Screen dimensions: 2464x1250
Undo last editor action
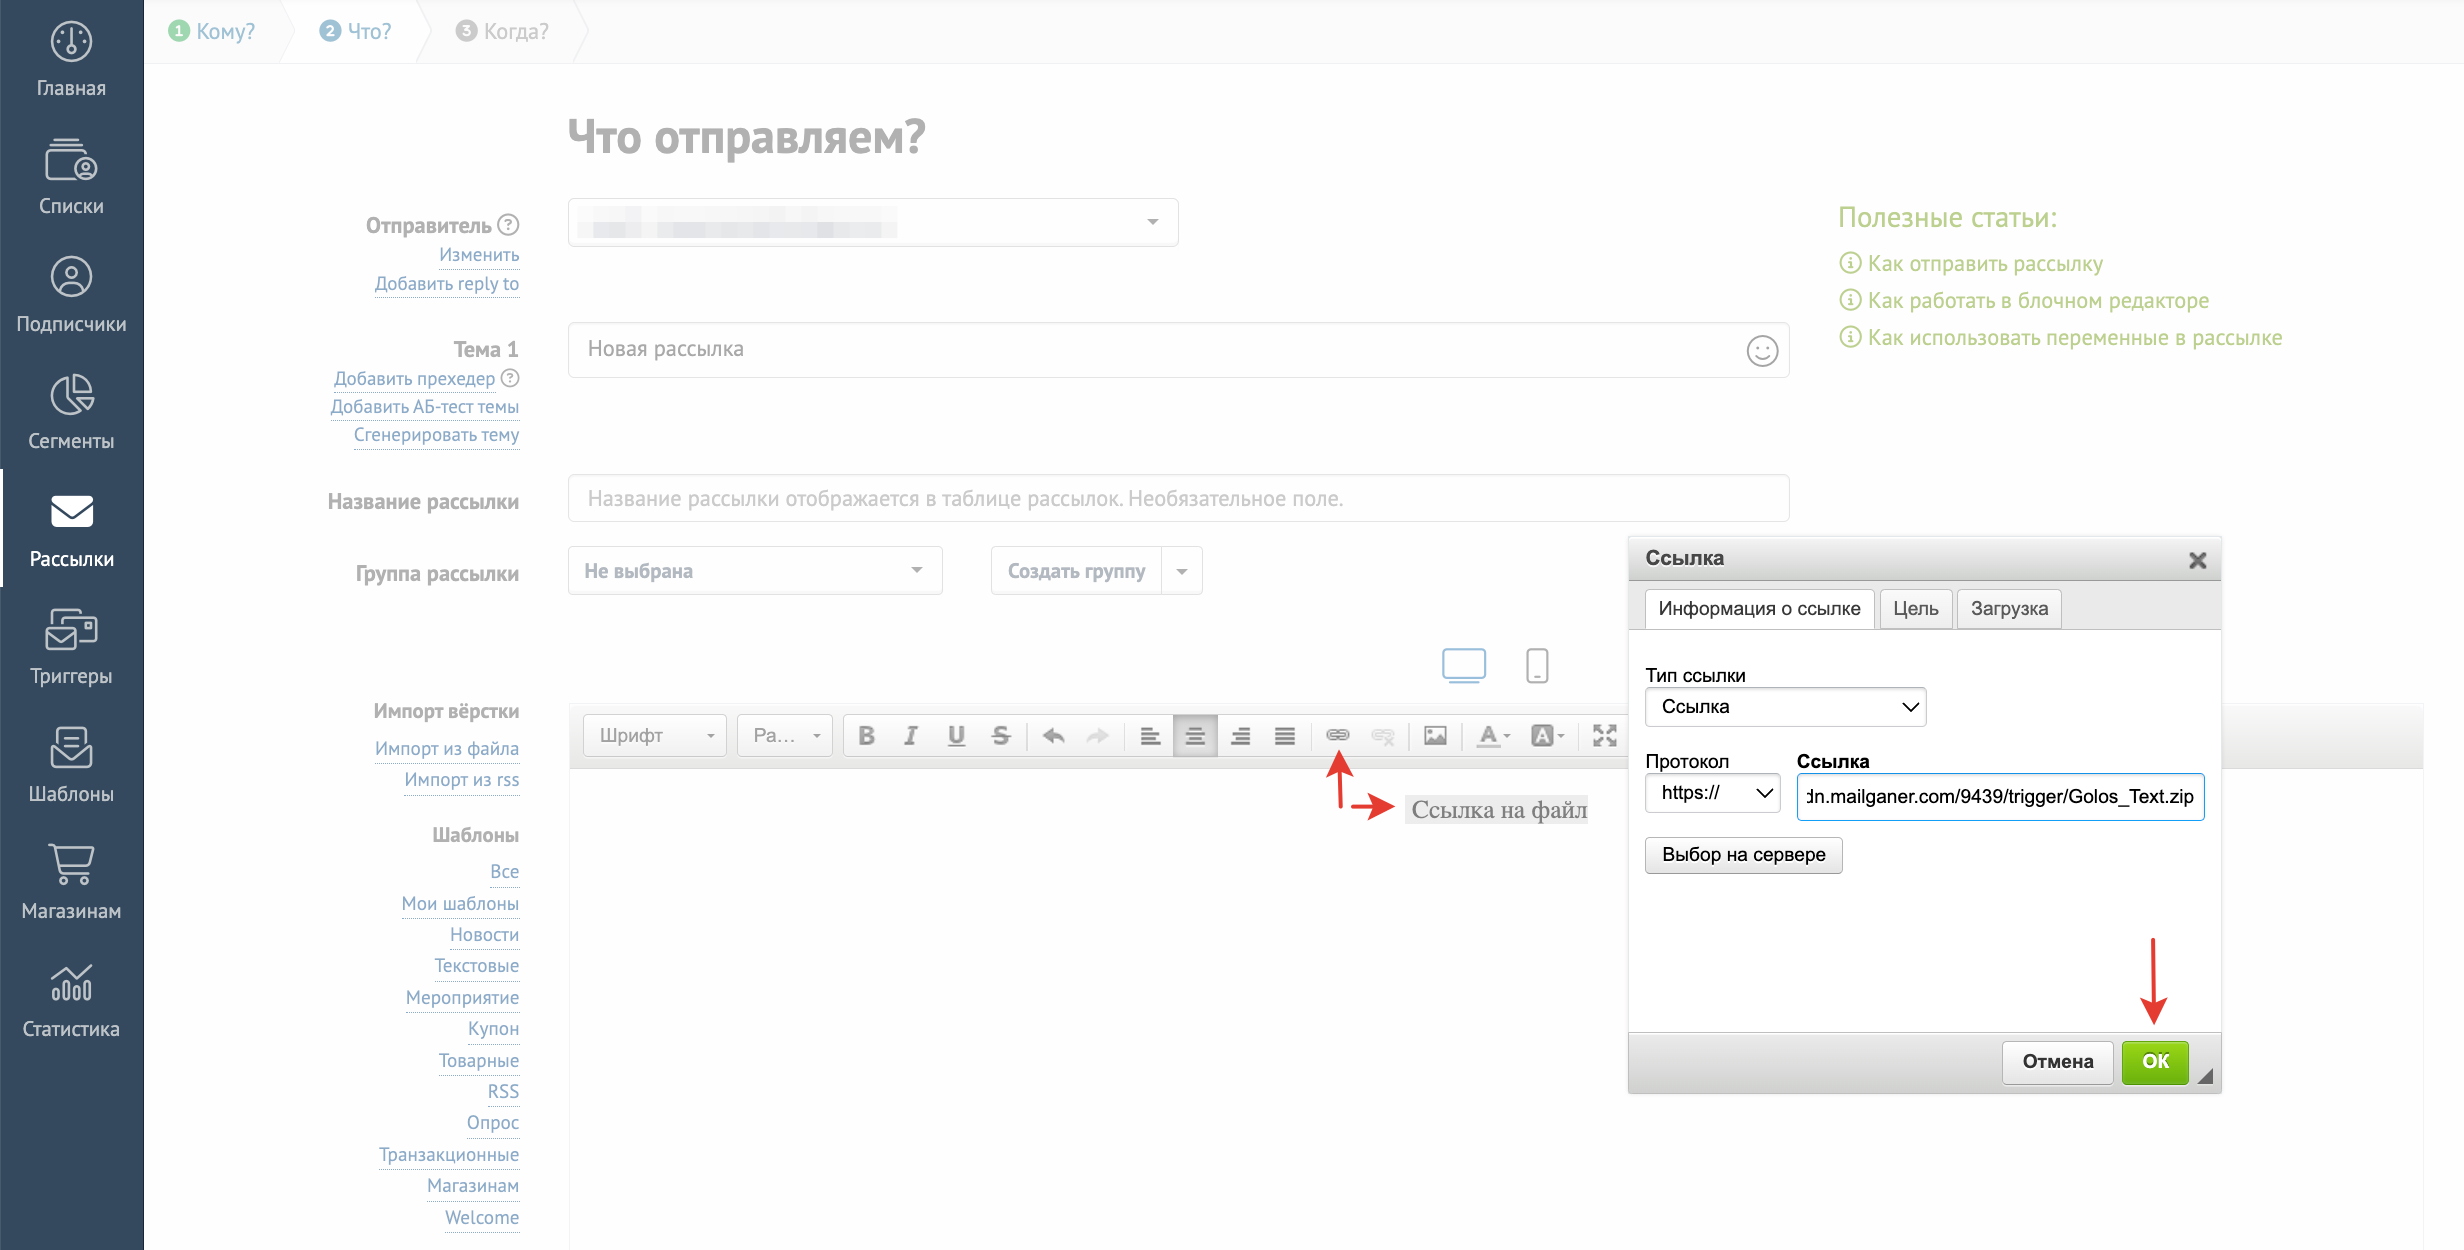click(x=1053, y=736)
